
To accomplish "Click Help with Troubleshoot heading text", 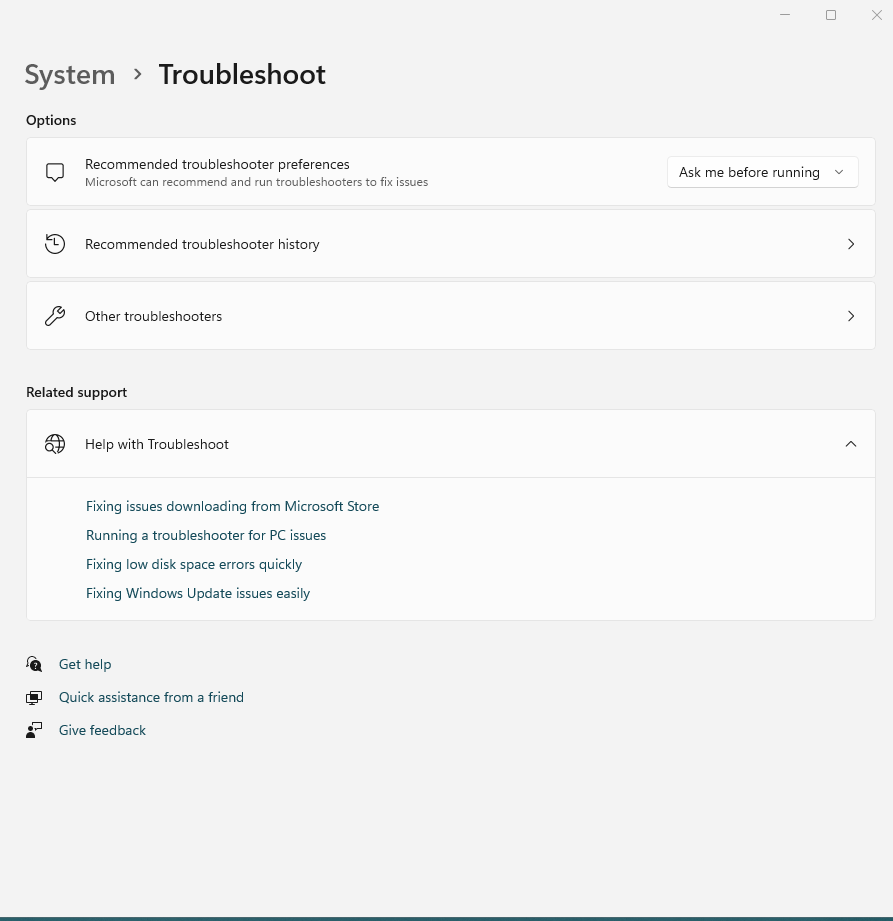I will click(x=157, y=444).
